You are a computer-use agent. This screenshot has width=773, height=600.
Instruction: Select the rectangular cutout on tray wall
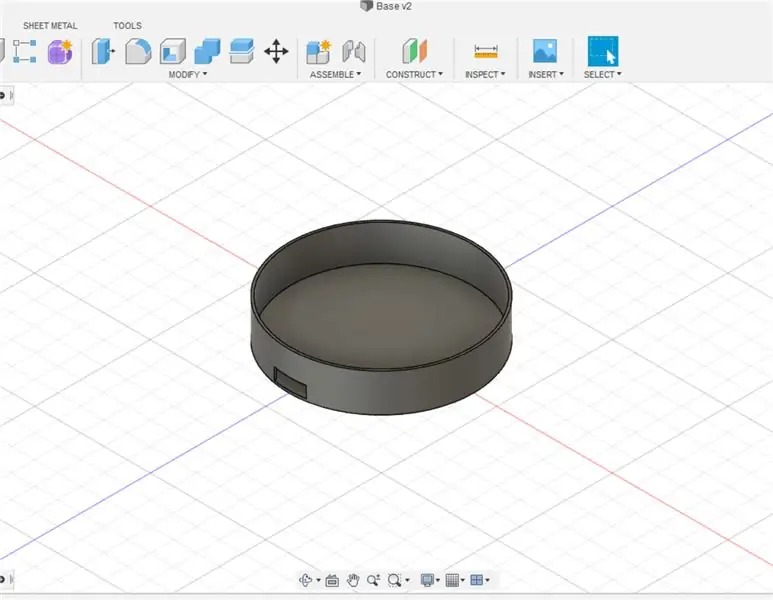[x=290, y=383]
